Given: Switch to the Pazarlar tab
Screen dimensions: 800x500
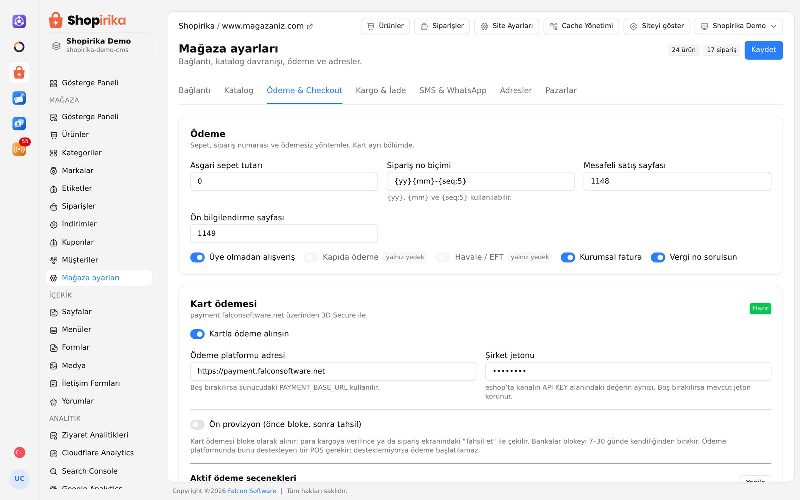Looking at the screenshot, I should pyautogui.click(x=561, y=90).
